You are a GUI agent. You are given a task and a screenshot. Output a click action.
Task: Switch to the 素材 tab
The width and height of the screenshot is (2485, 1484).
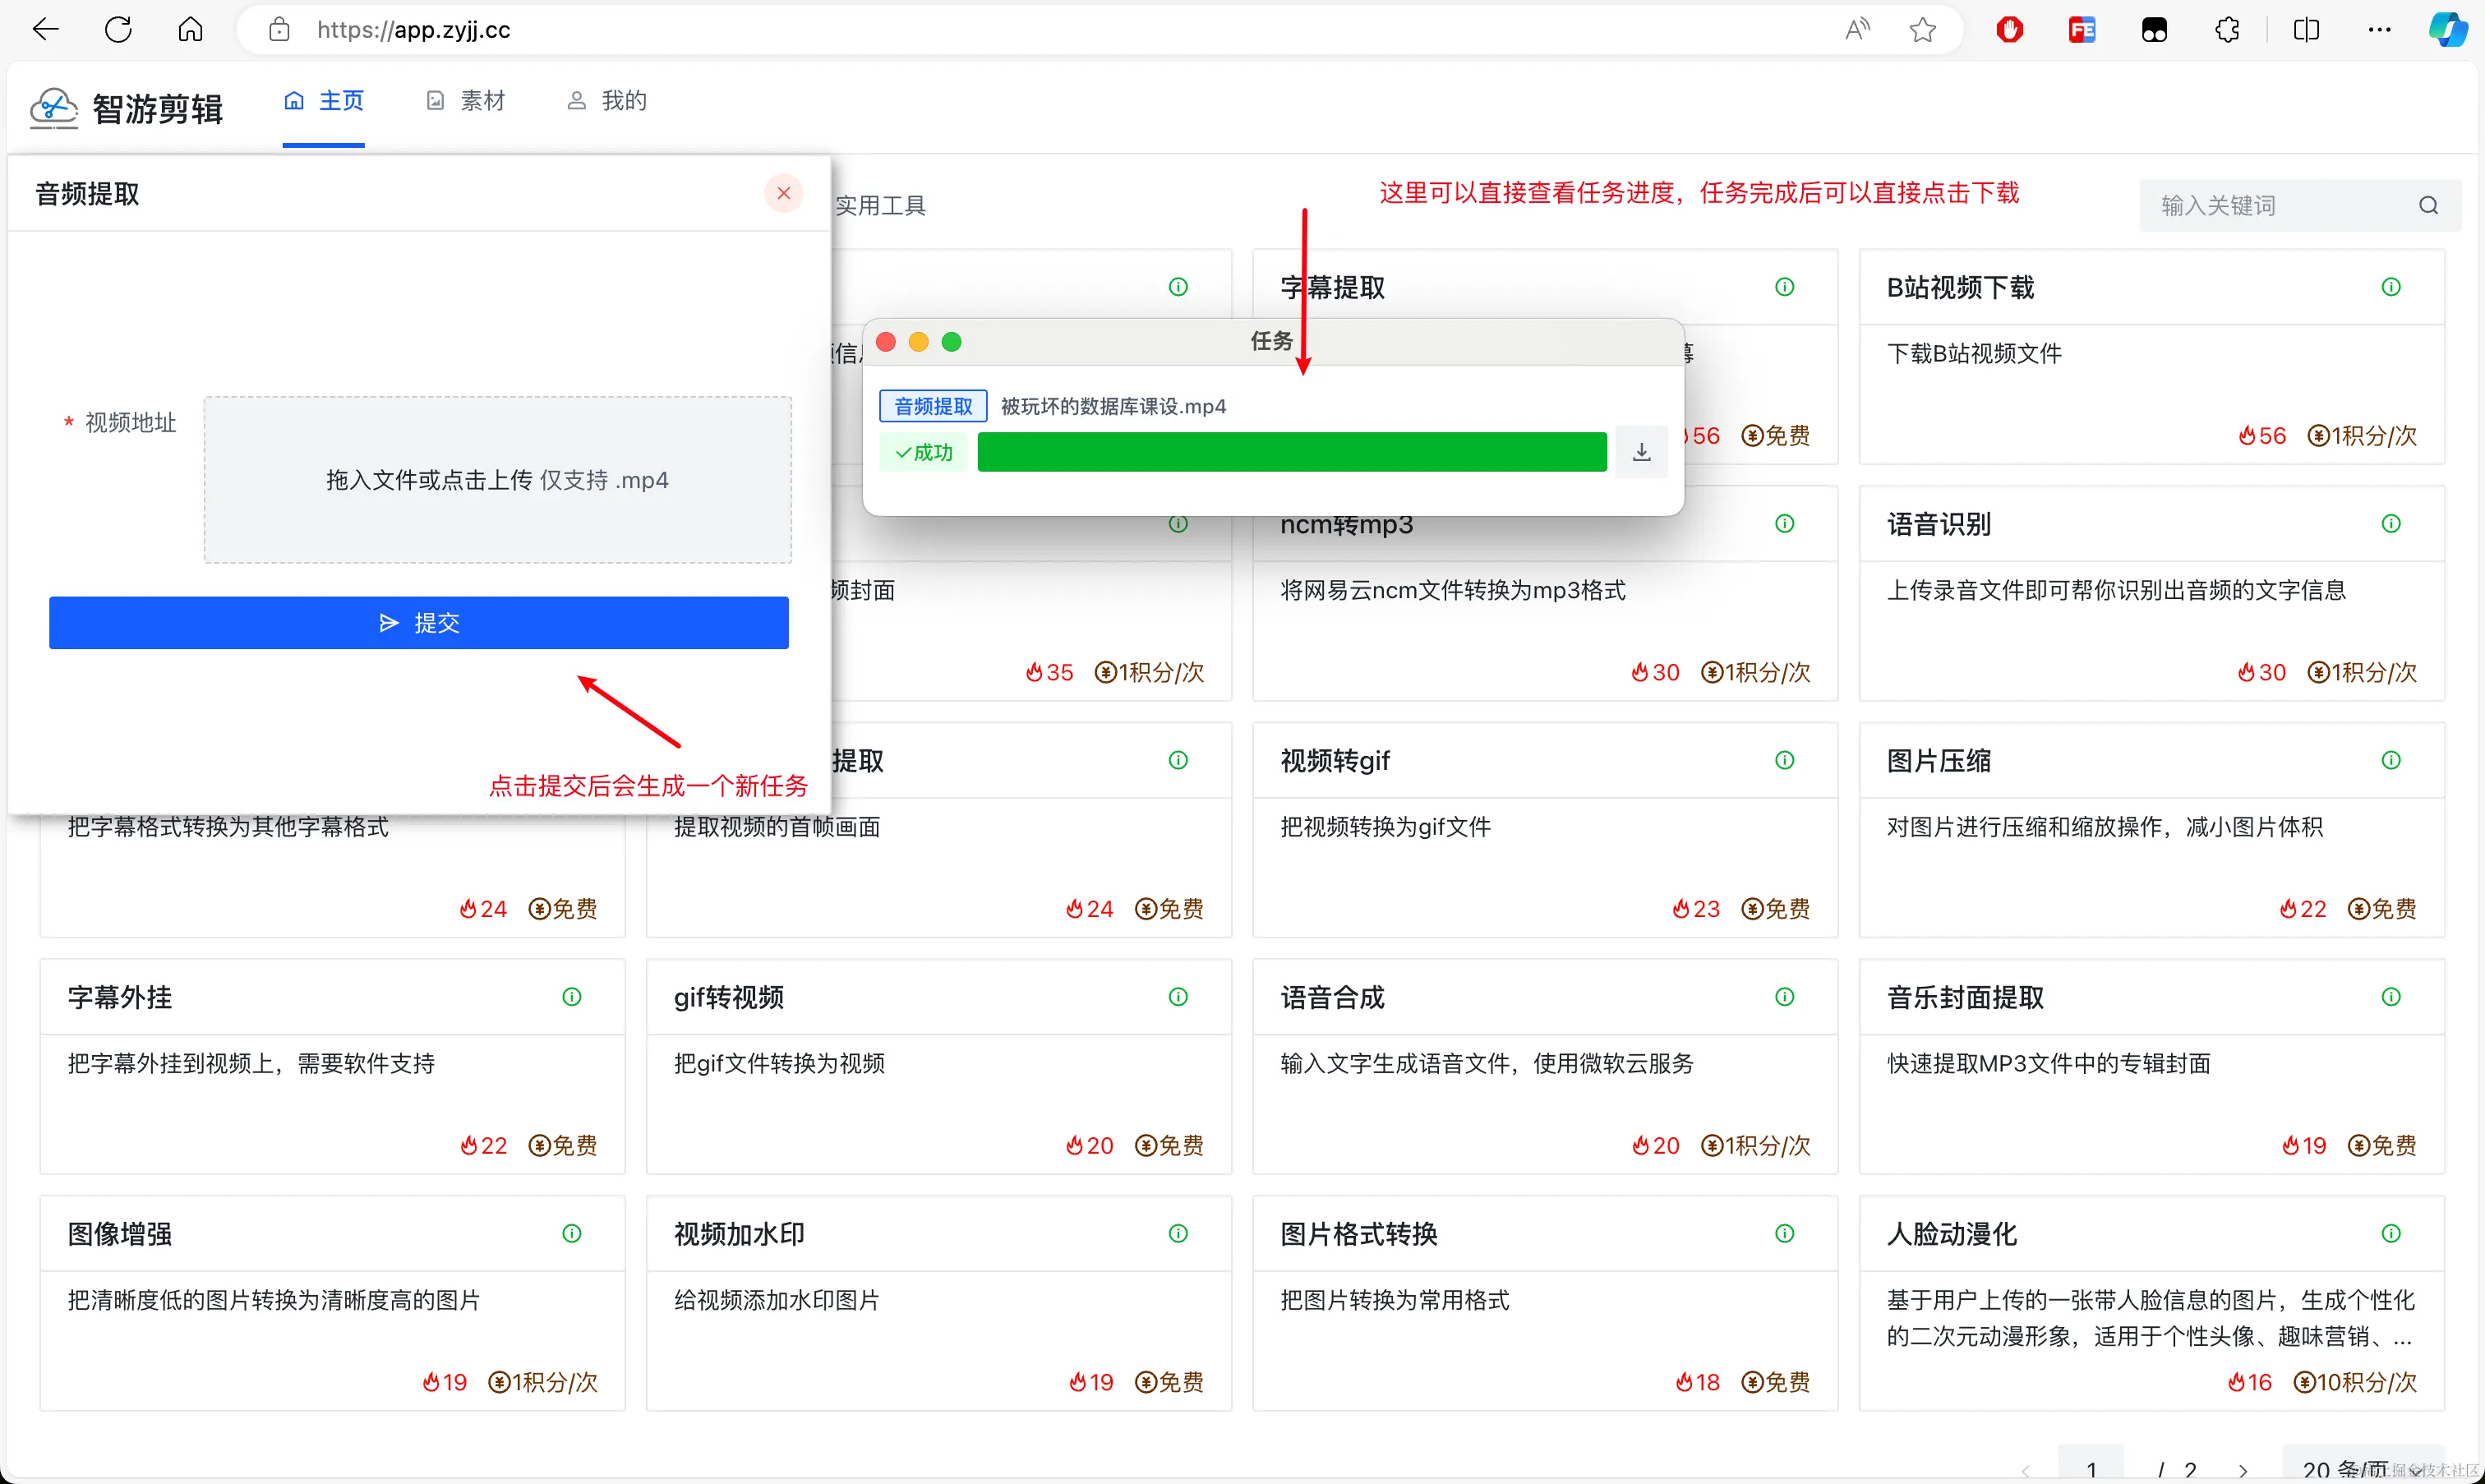[466, 101]
